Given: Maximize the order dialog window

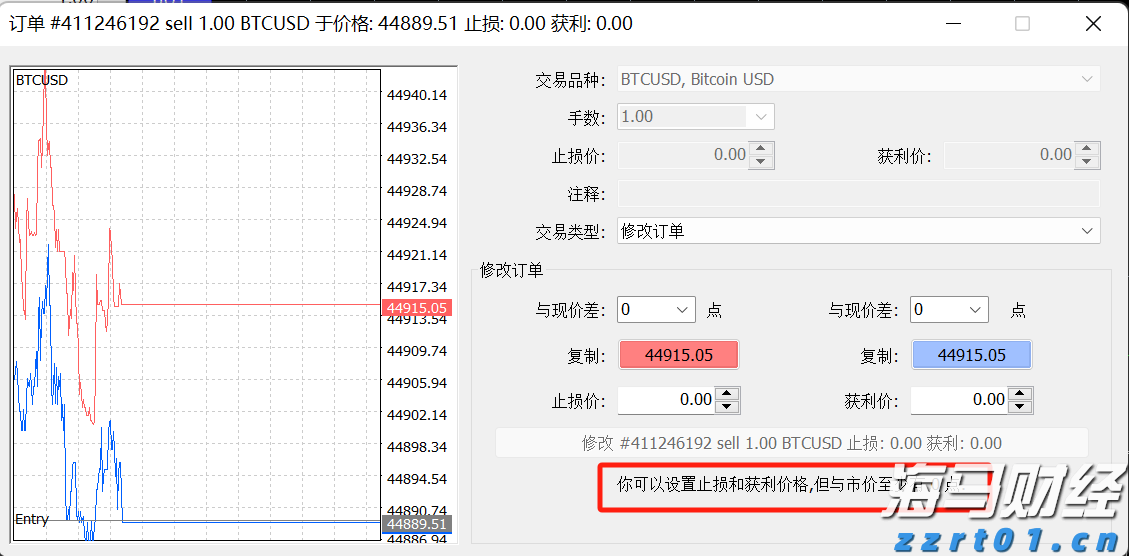Looking at the screenshot, I should pos(1022,23).
